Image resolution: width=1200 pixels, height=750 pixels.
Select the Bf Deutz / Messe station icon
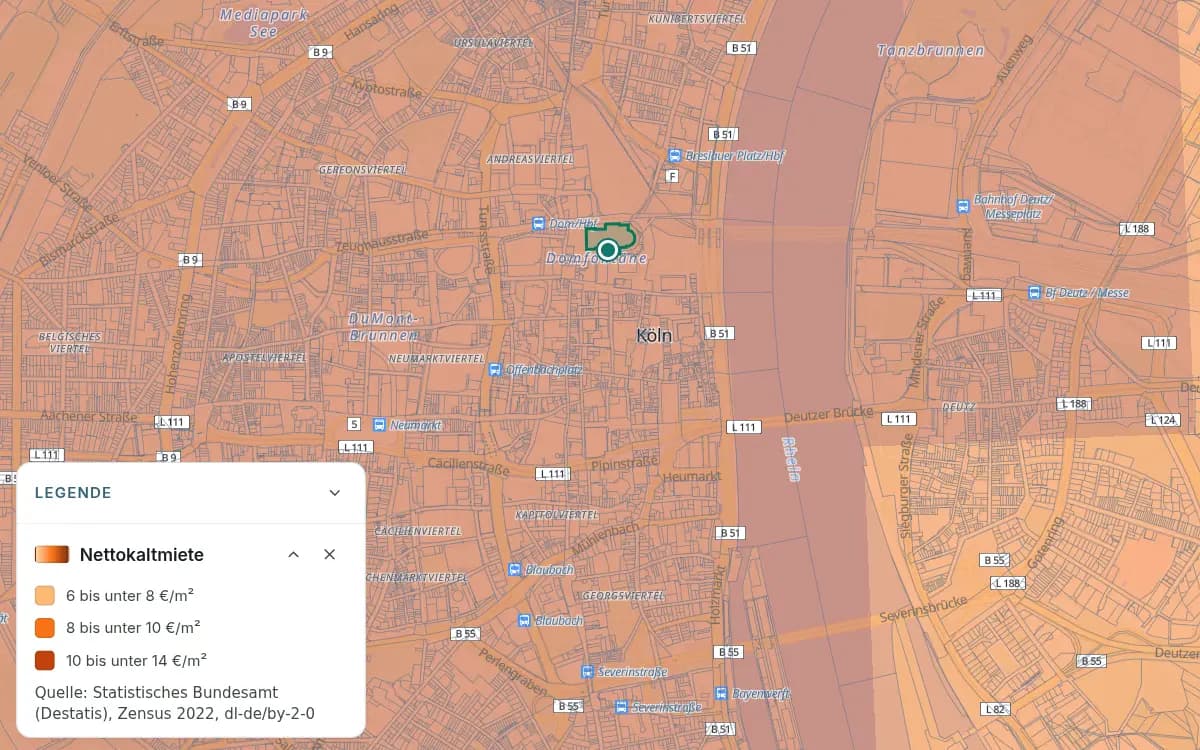click(1035, 292)
